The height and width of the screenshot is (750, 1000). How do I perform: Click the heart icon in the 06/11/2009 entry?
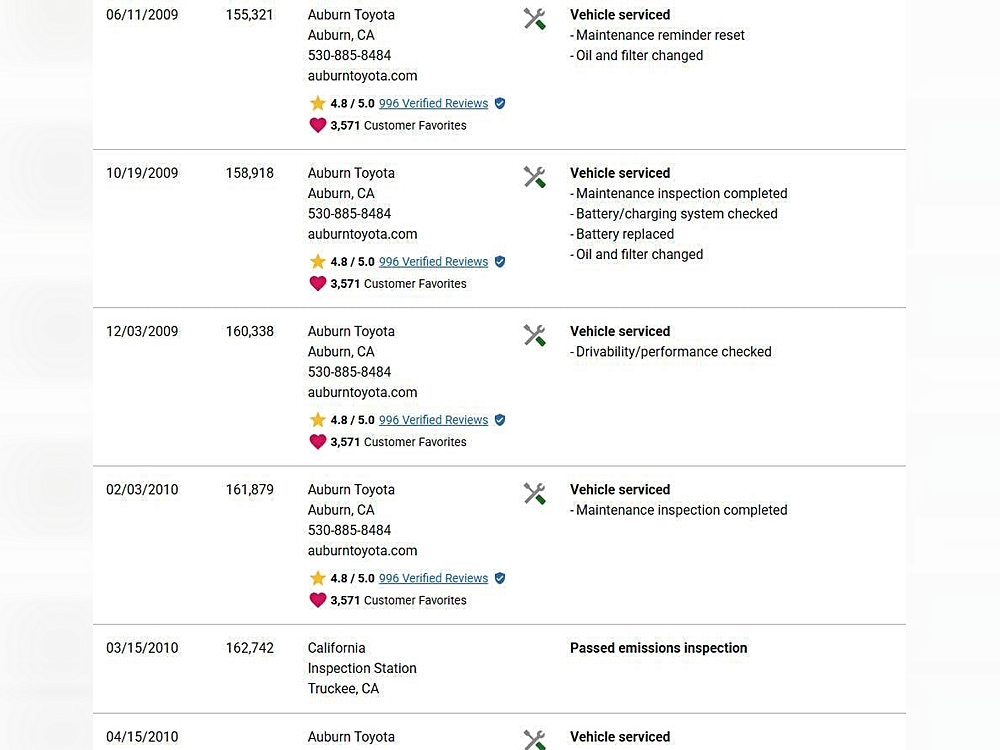click(x=318, y=126)
